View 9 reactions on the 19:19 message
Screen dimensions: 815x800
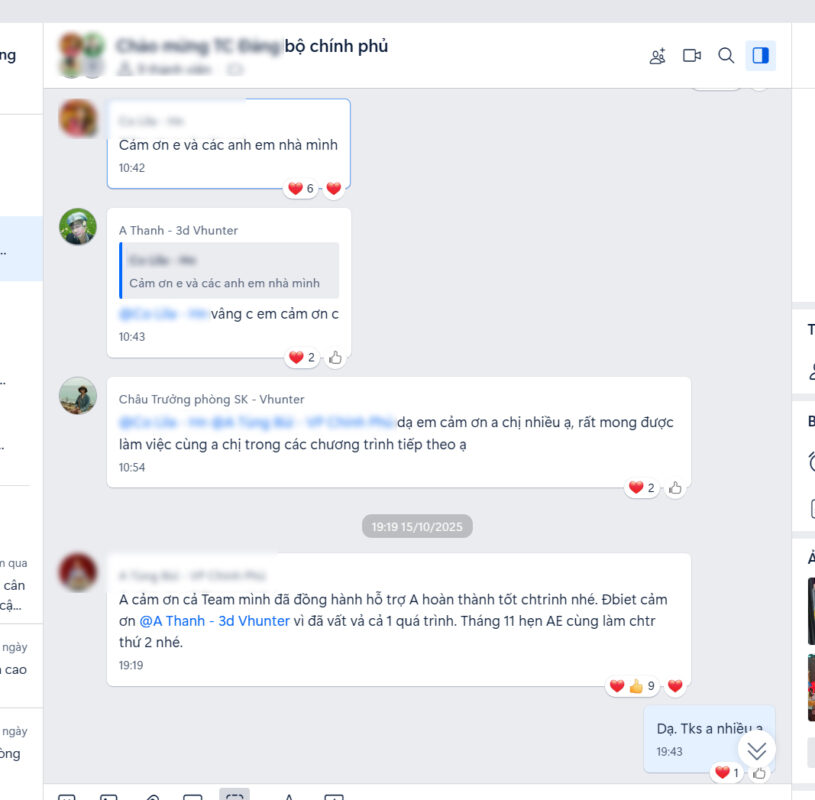pyautogui.click(x=632, y=686)
